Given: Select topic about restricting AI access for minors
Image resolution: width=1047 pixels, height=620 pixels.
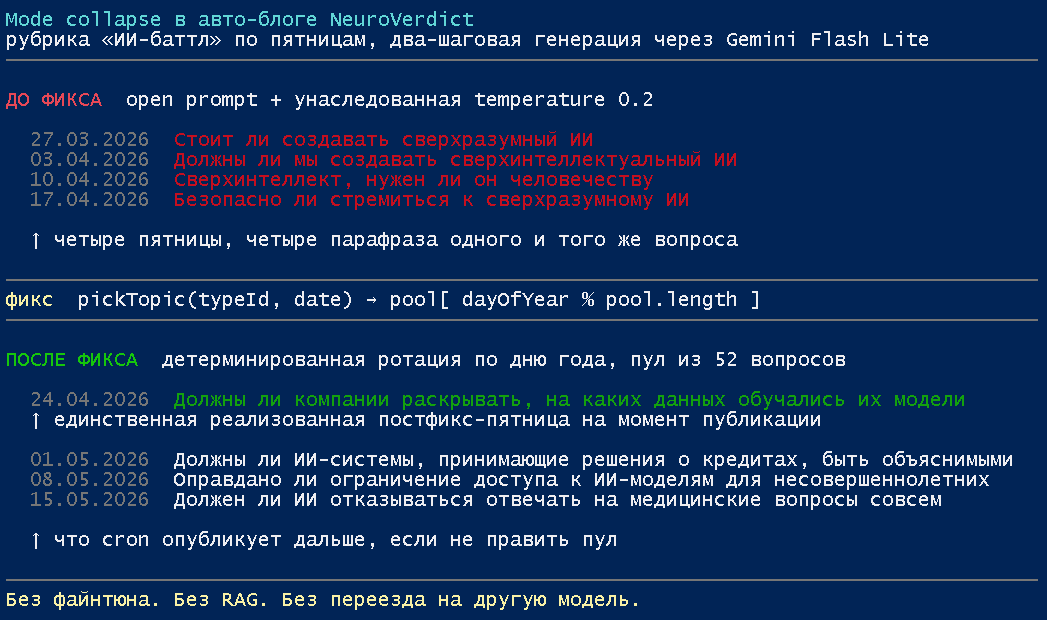Looking at the screenshot, I should point(581,480).
